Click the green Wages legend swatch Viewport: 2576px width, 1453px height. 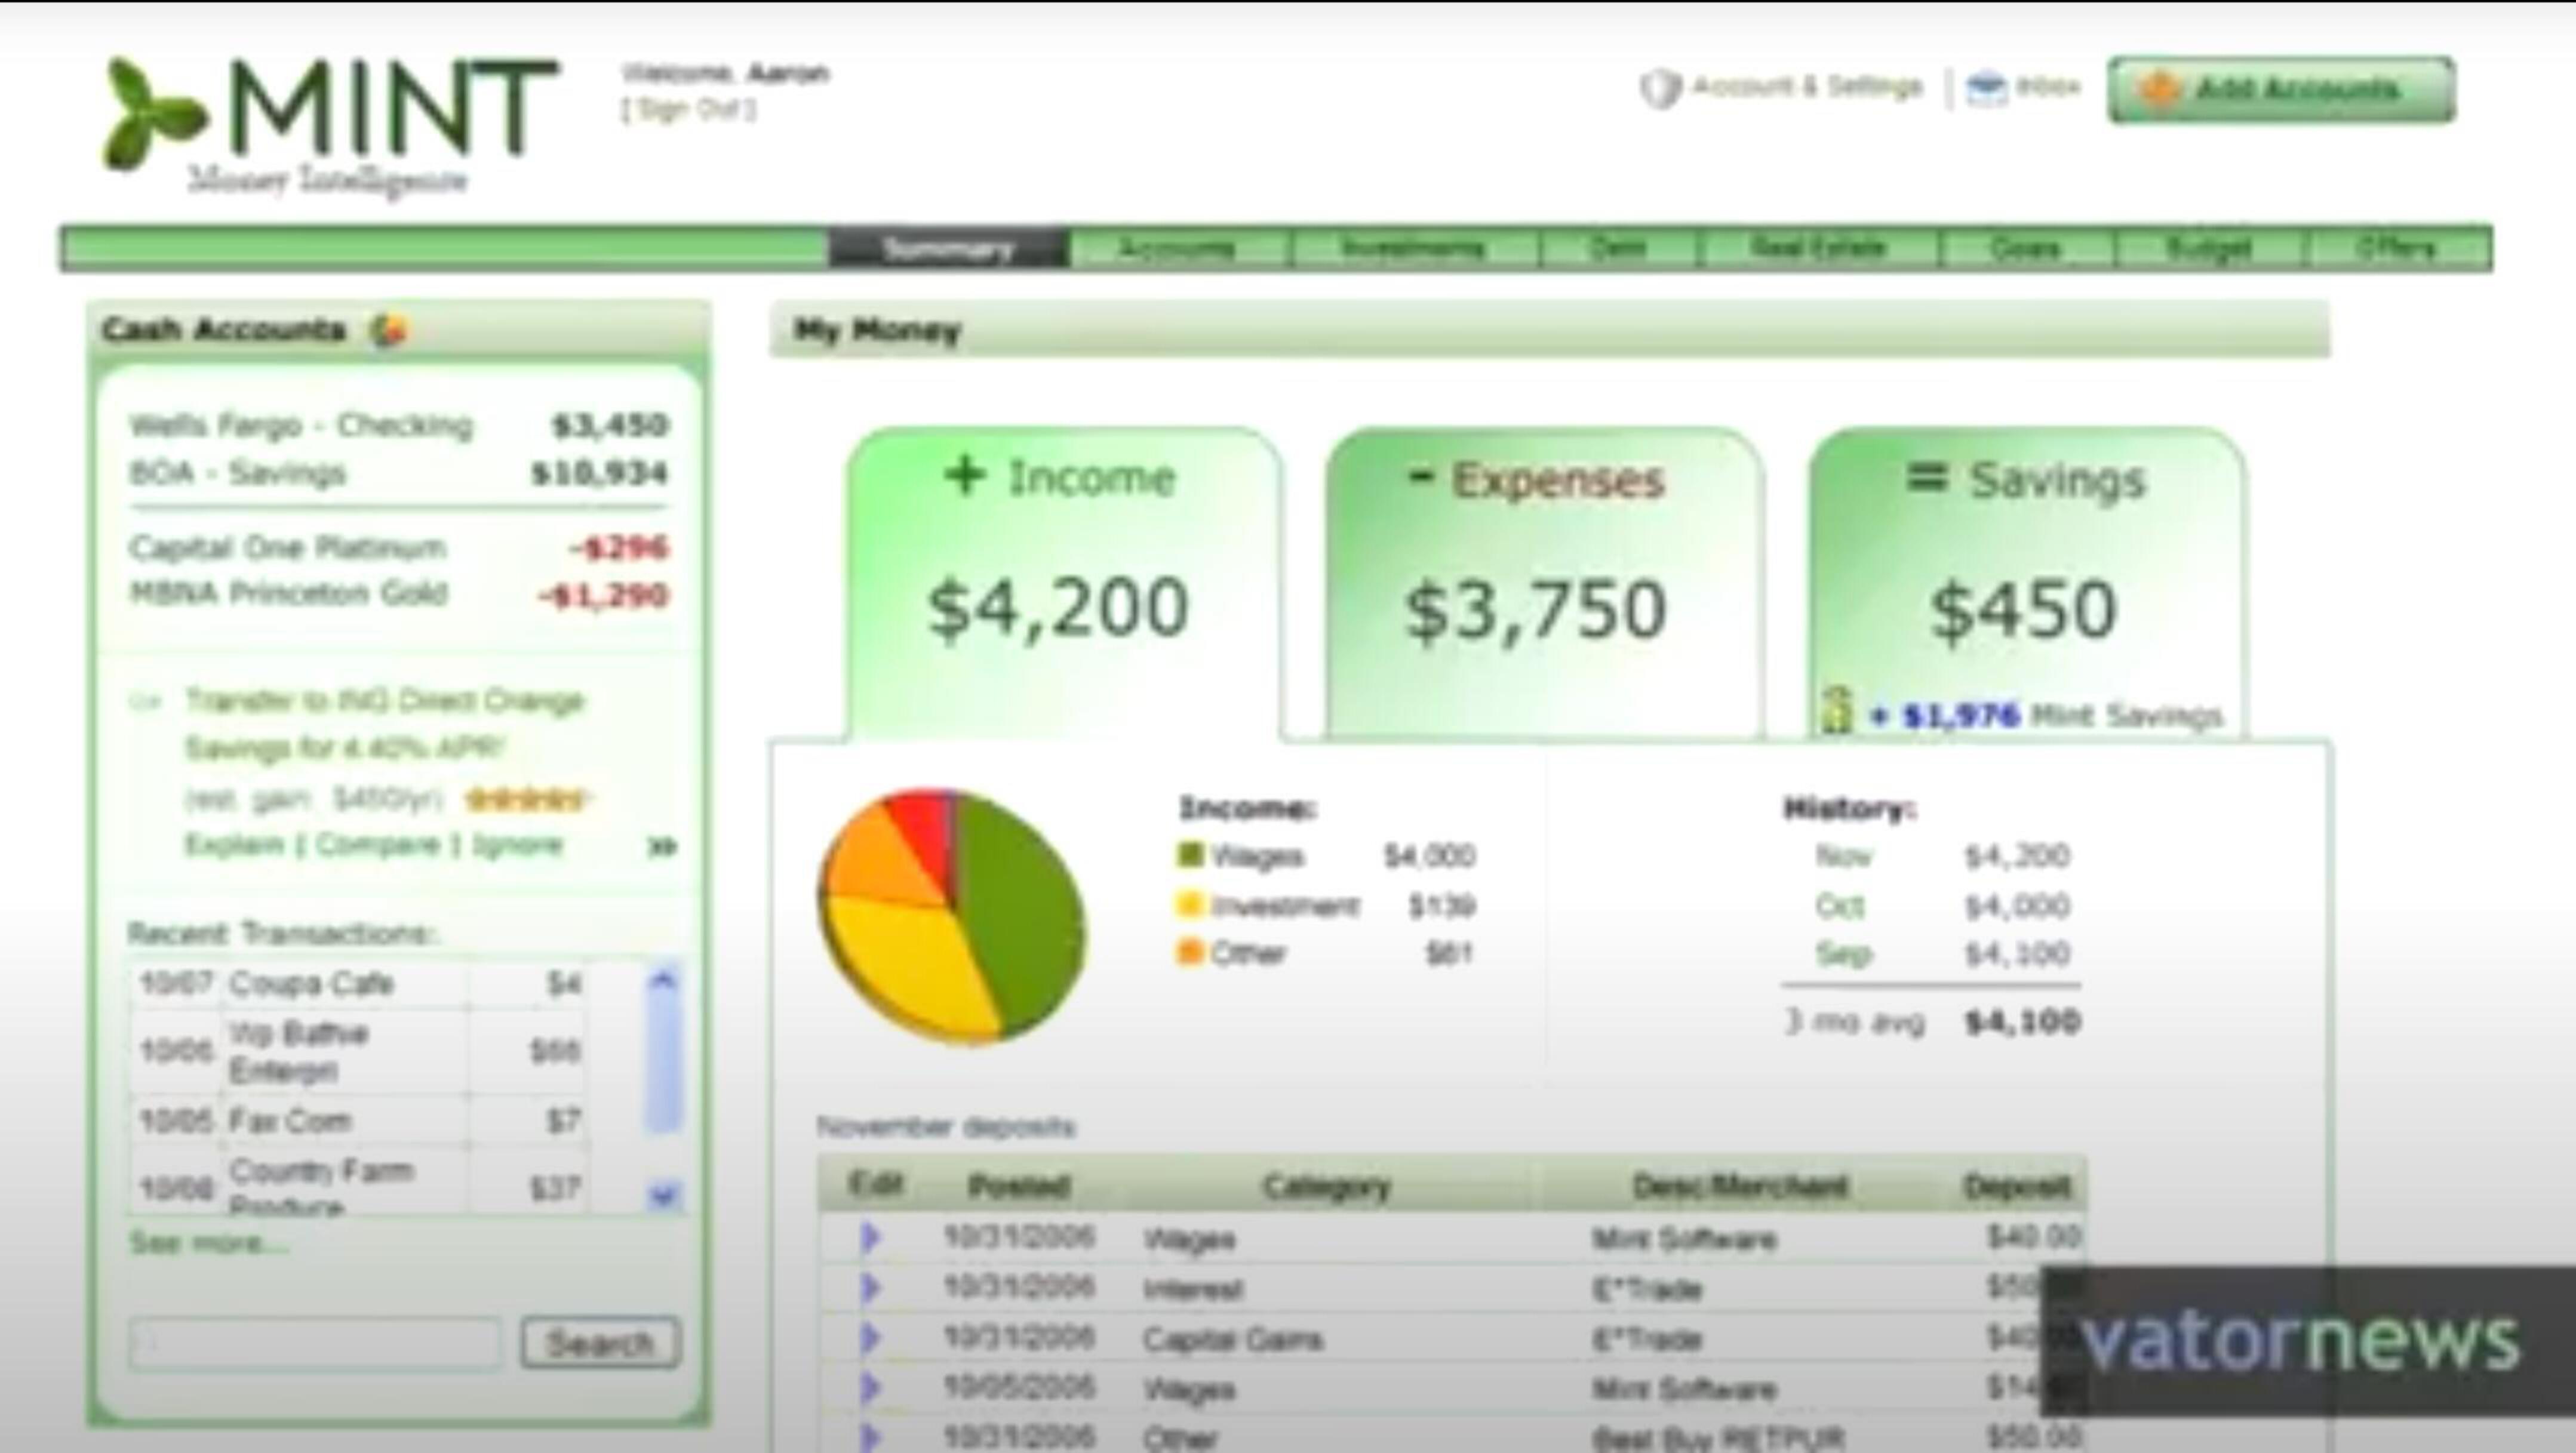(1190, 855)
